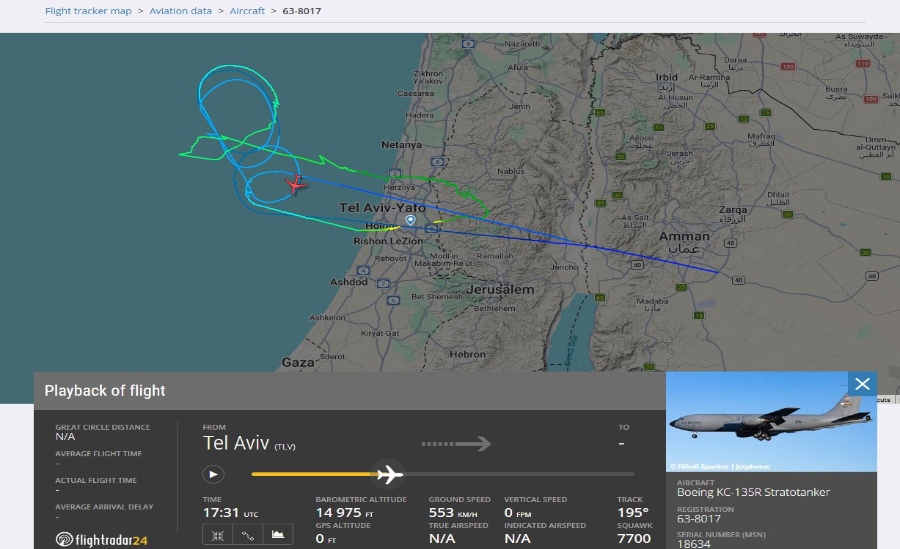Screen dimensions: 900x549
Task: Open the Aircraft breadcrumb link
Action: (247, 11)
